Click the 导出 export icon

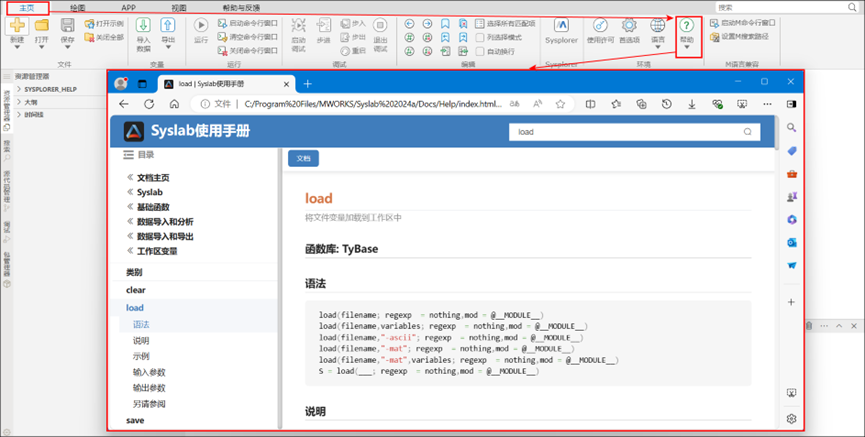pyautogui.click(x=168, y=25)
